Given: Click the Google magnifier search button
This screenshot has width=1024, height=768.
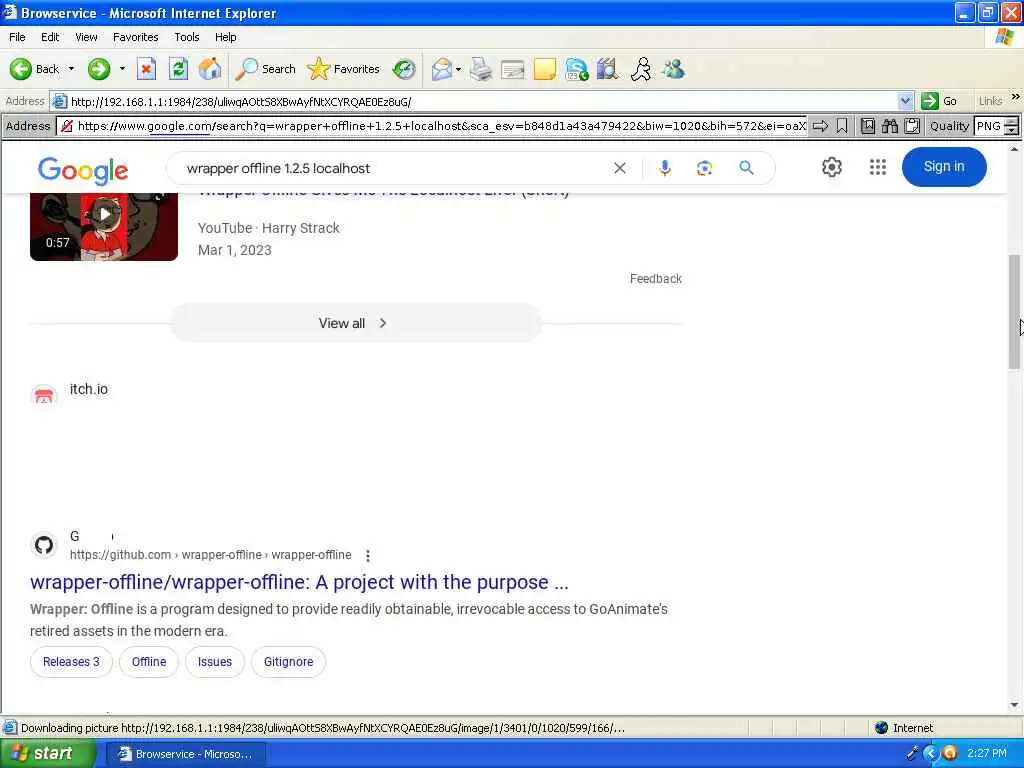Looking at the screenshot, I should (x=746, y=168).
